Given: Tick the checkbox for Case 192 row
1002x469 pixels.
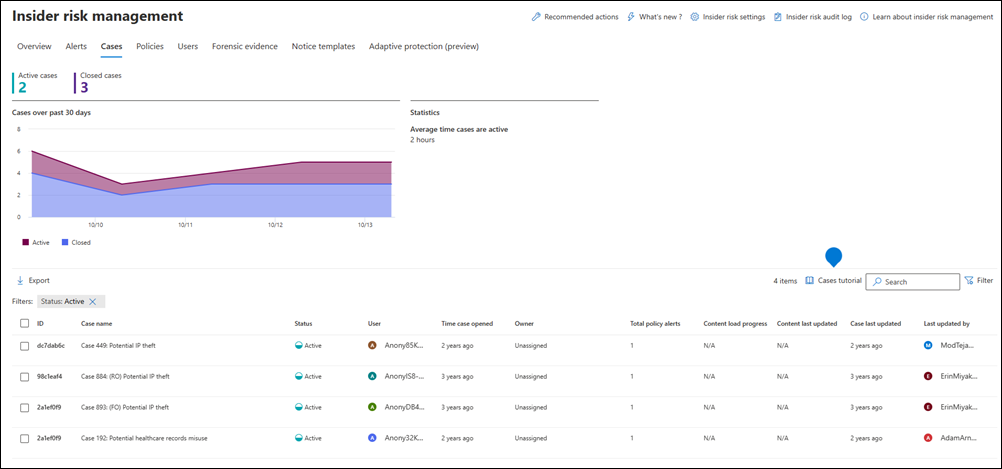Looking at the screenshot, I should pos(24,438).
